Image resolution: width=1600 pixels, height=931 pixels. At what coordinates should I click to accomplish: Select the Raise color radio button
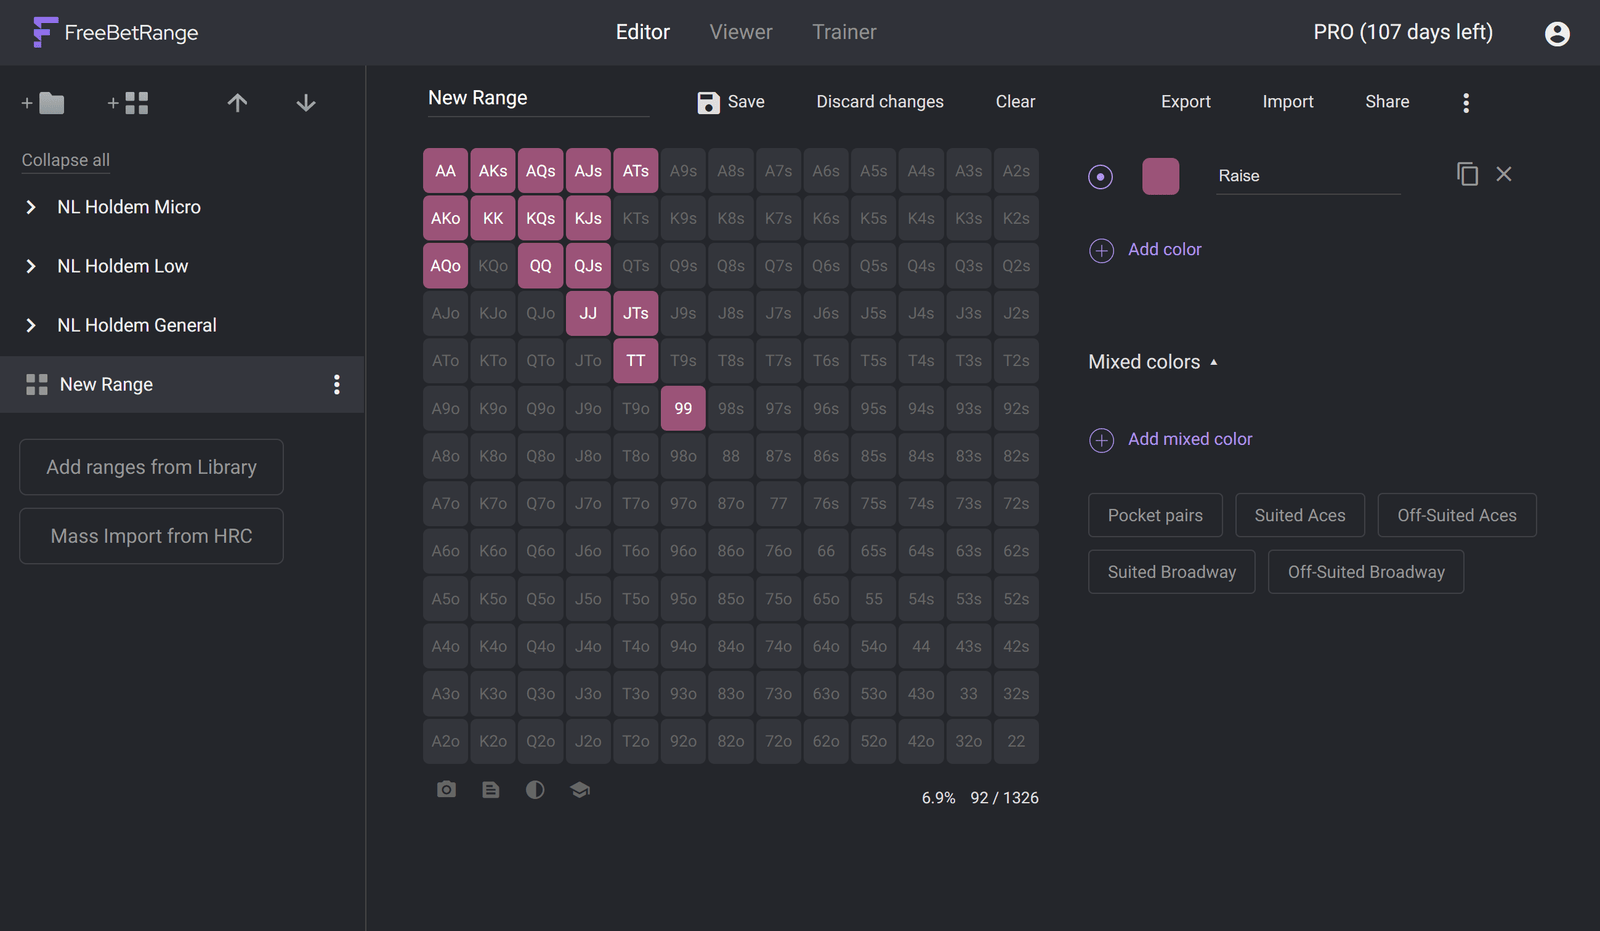click(1100, 177)
